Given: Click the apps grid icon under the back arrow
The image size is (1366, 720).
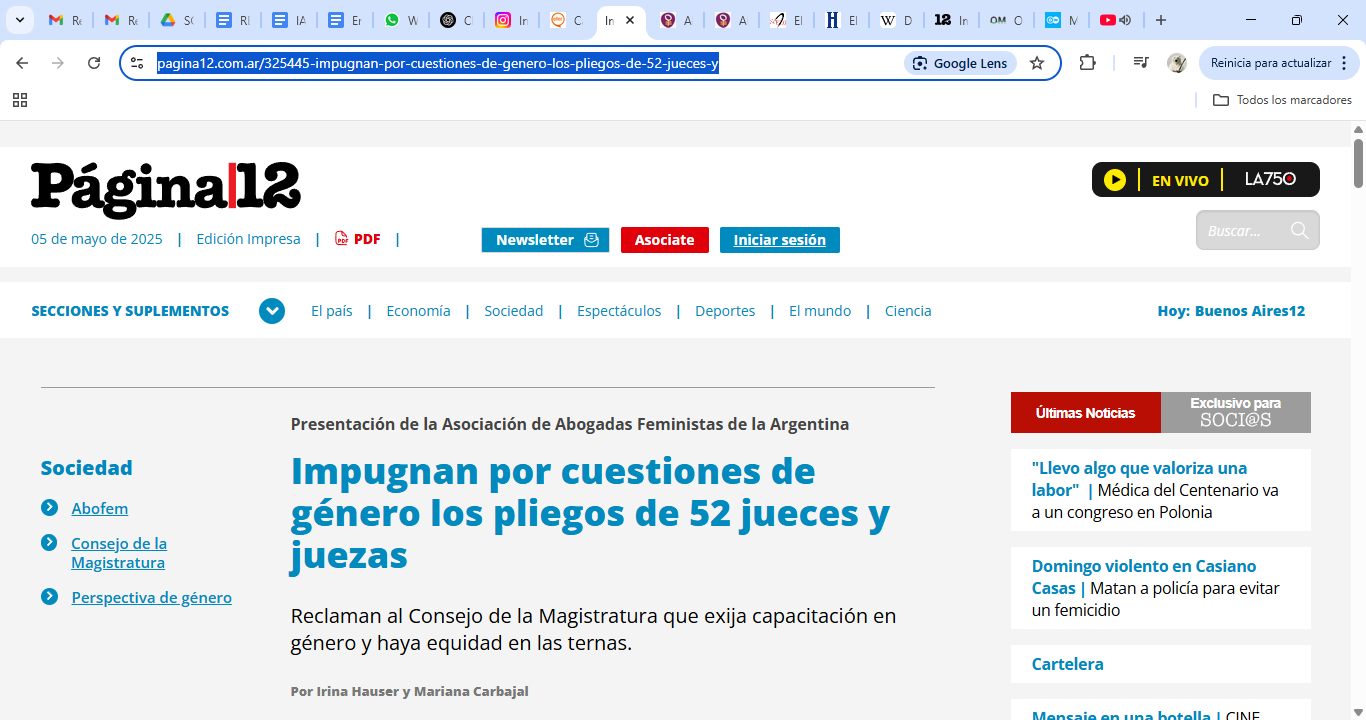Looking at the screenshot, I should (x=20, y=100).
